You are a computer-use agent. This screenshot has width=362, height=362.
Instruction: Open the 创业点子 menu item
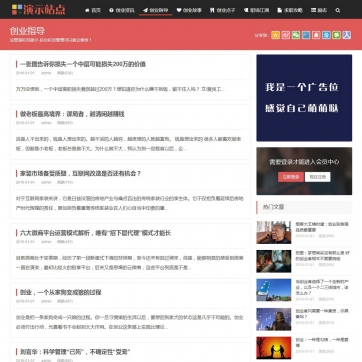pyautogui.click(x=222, y=10)
